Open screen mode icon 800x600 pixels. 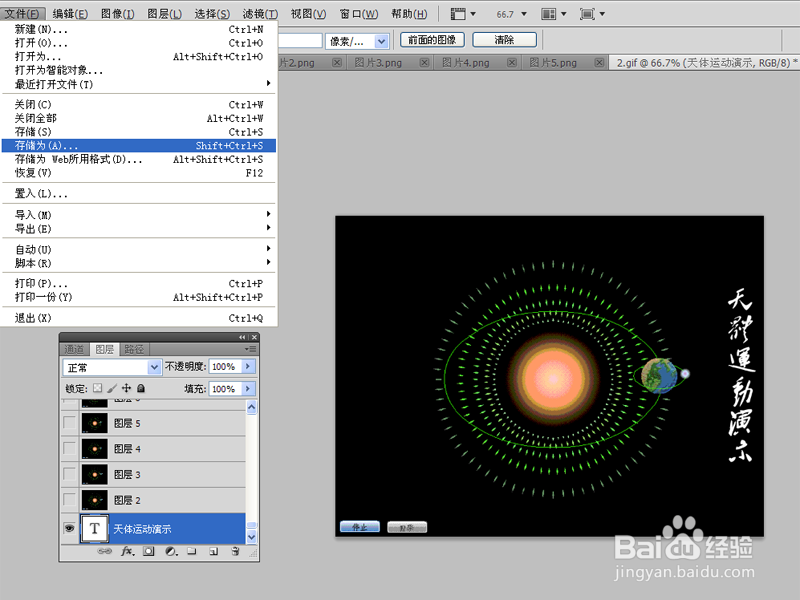click(592, 14)
